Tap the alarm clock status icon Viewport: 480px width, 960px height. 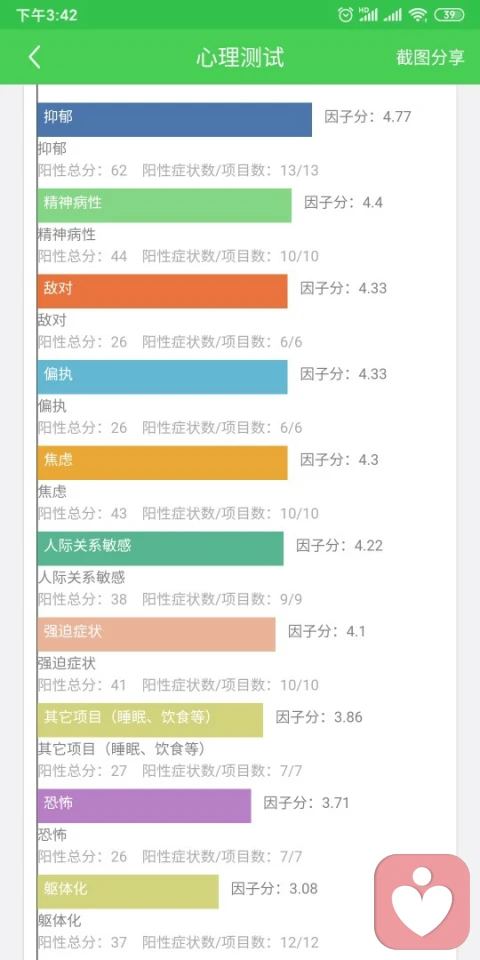[x=346, y=15]
